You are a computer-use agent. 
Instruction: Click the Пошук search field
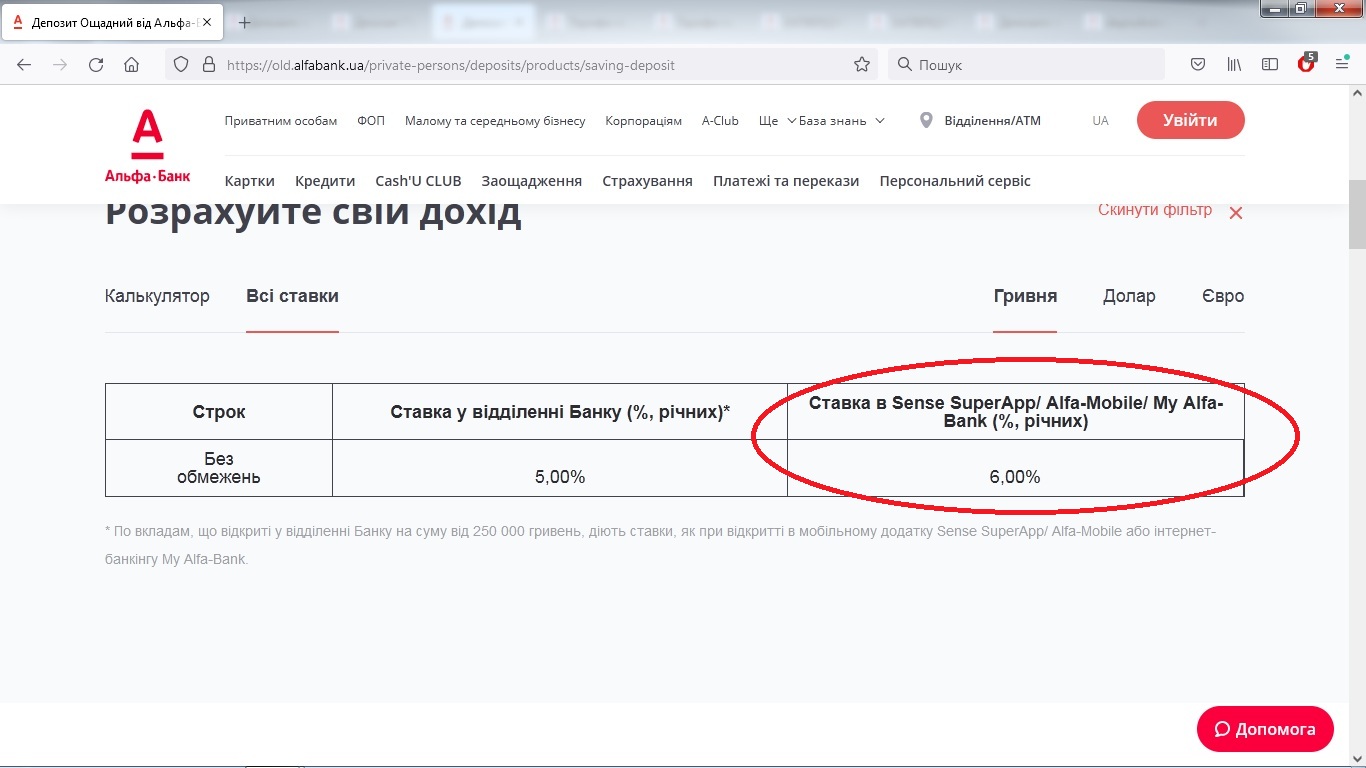point(1026,65)
